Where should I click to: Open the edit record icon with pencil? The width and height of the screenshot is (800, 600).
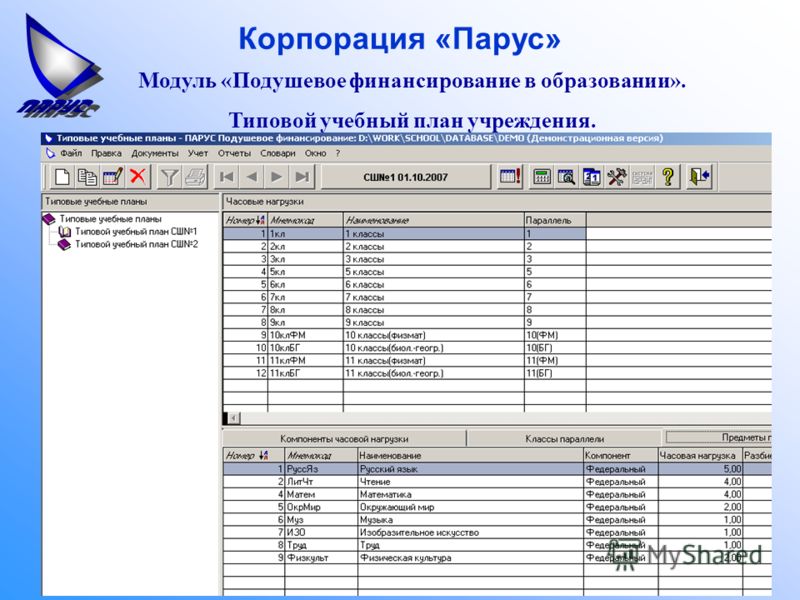[113, 177]
